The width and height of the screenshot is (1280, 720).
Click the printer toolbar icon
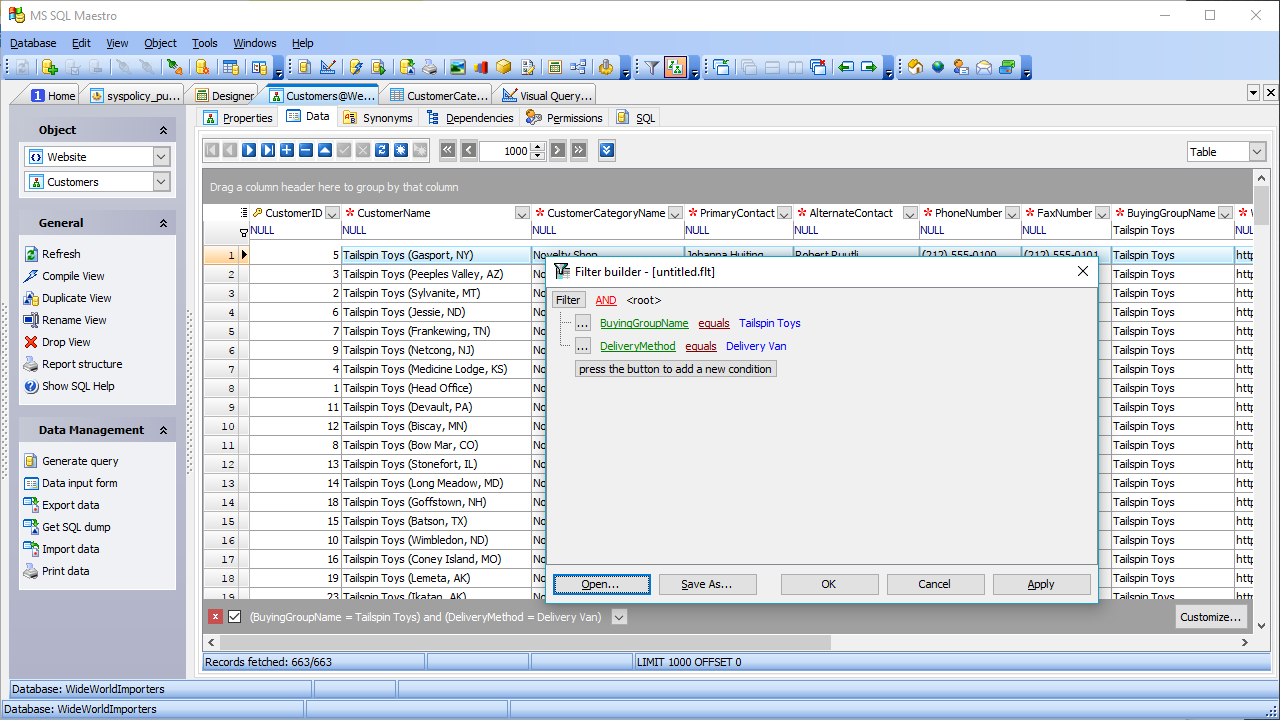tap(430, 67)
